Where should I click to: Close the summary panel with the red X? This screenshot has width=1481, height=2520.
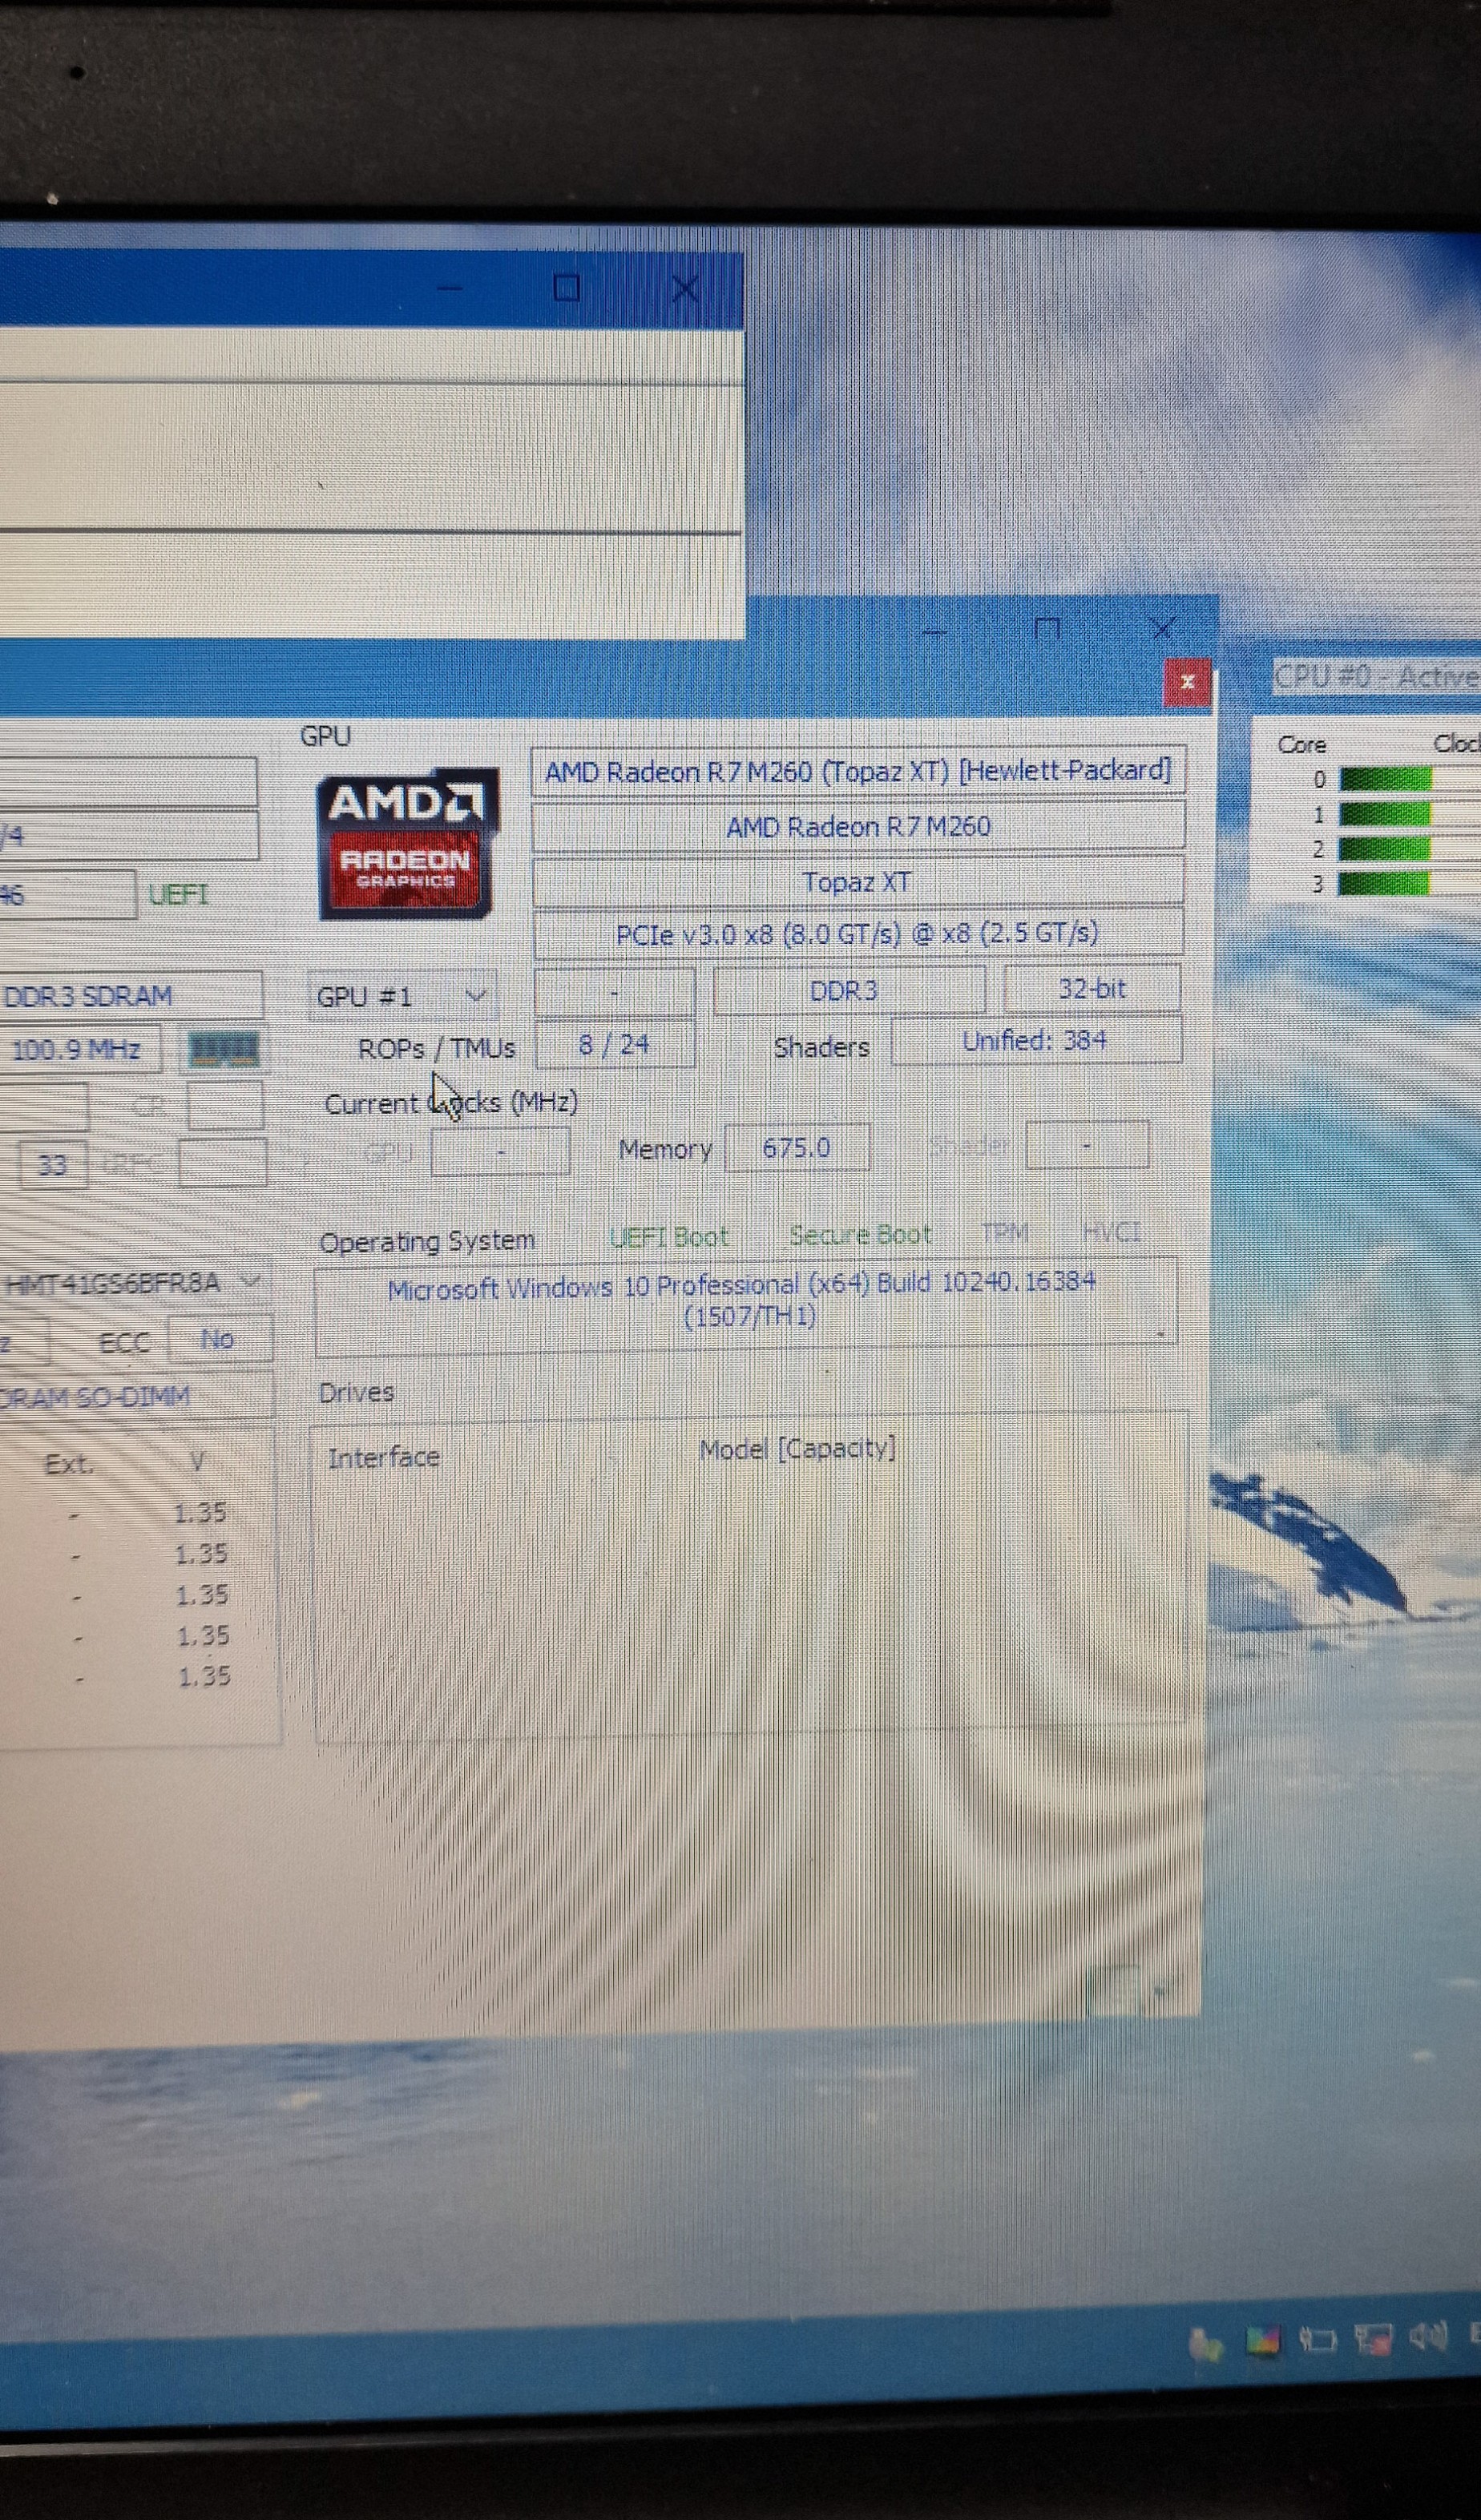point(1187,682)
